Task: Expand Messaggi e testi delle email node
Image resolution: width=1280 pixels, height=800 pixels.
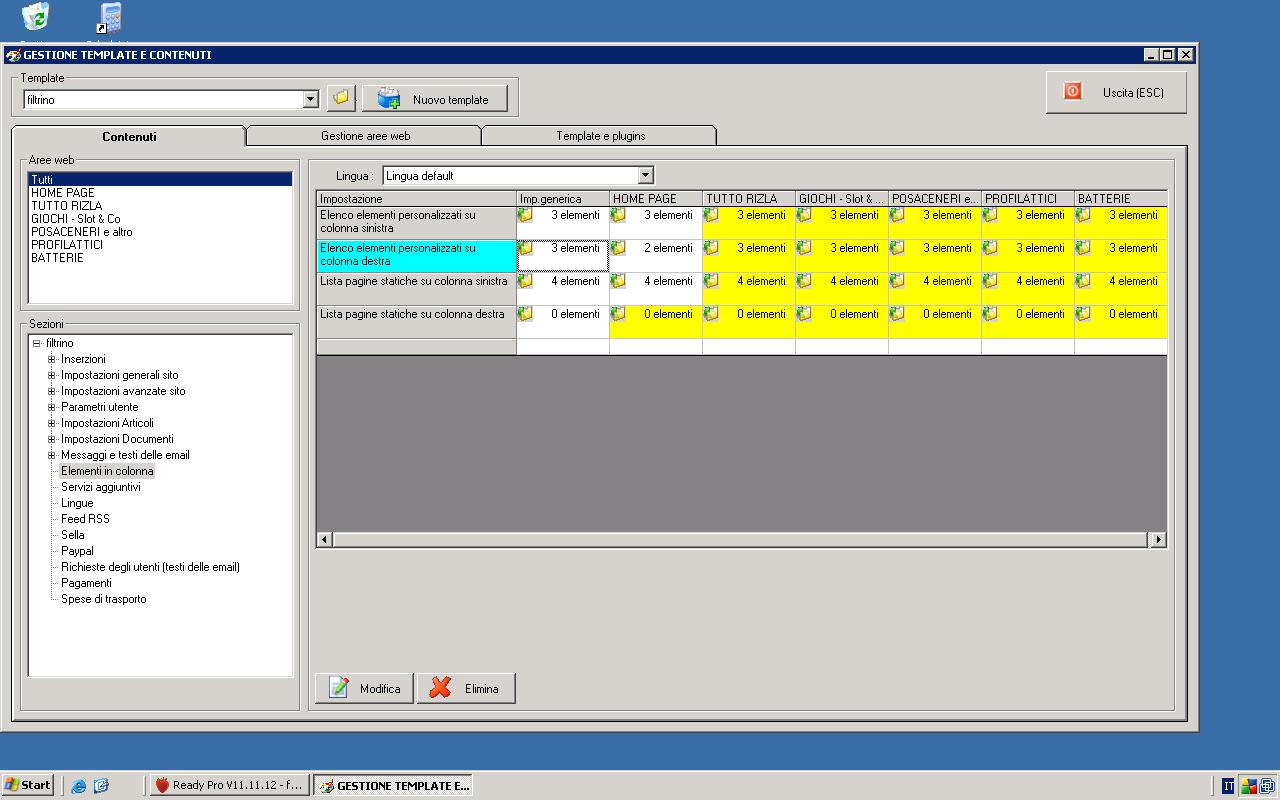Action: pos(52,455)
